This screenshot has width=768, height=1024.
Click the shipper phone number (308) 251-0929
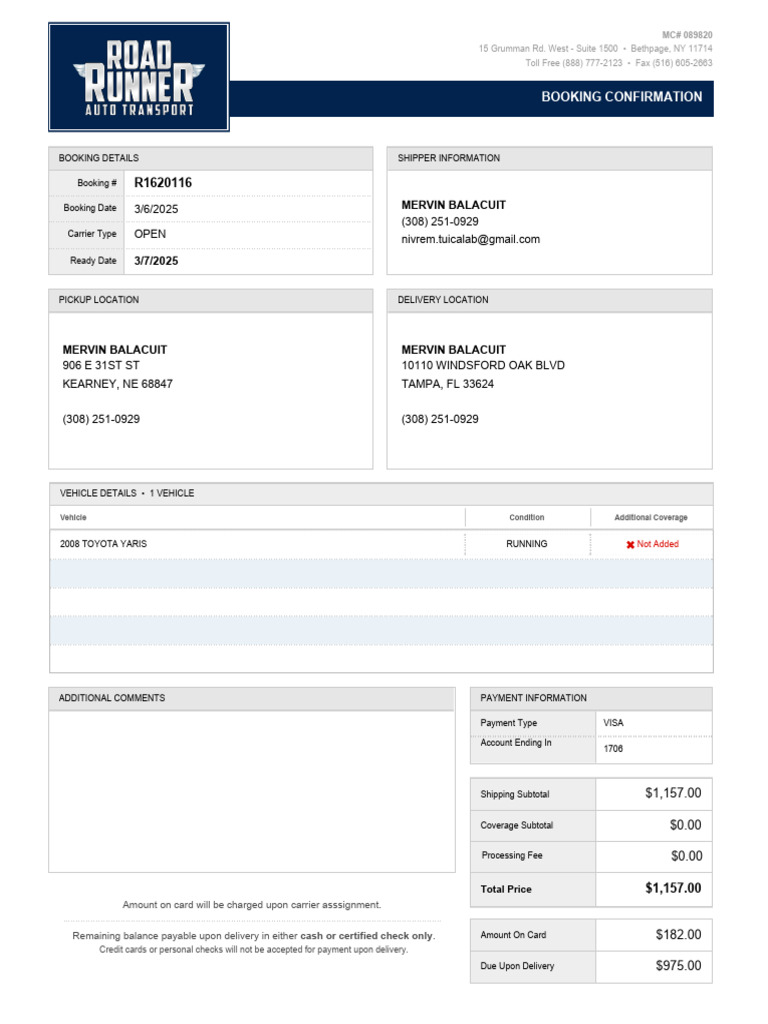tap(440, 222)
